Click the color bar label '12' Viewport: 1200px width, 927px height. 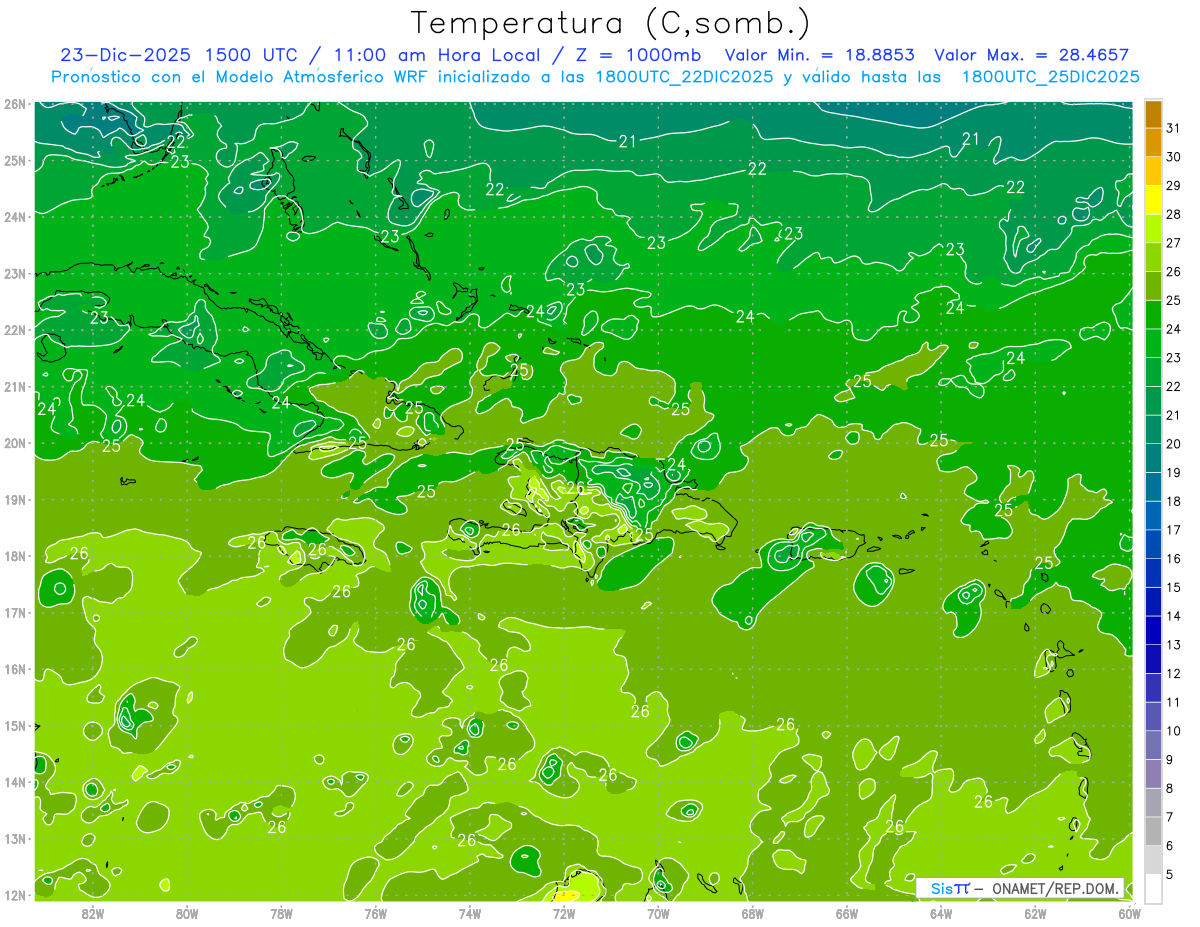1173,673
